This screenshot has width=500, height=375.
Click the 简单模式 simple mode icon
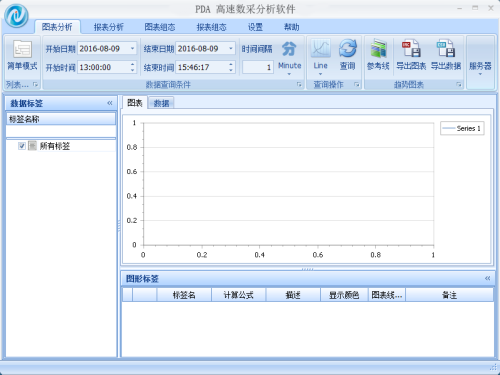(x=22, y=49)
